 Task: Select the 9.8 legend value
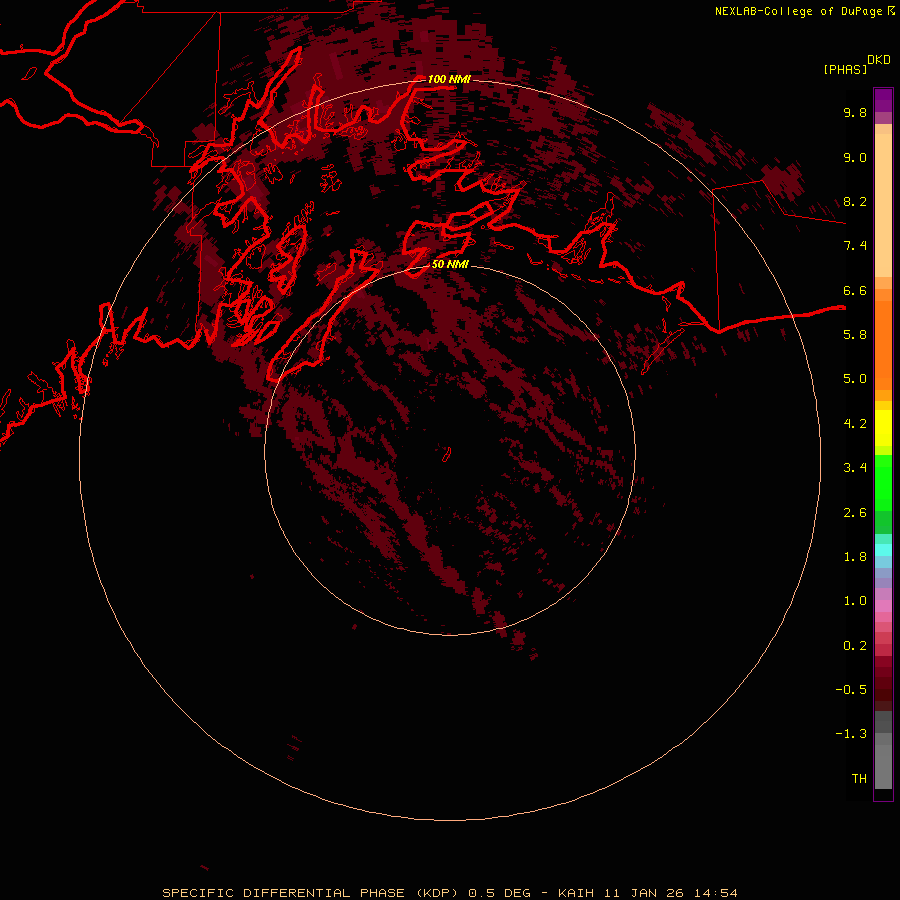click(x=855, y=112)
